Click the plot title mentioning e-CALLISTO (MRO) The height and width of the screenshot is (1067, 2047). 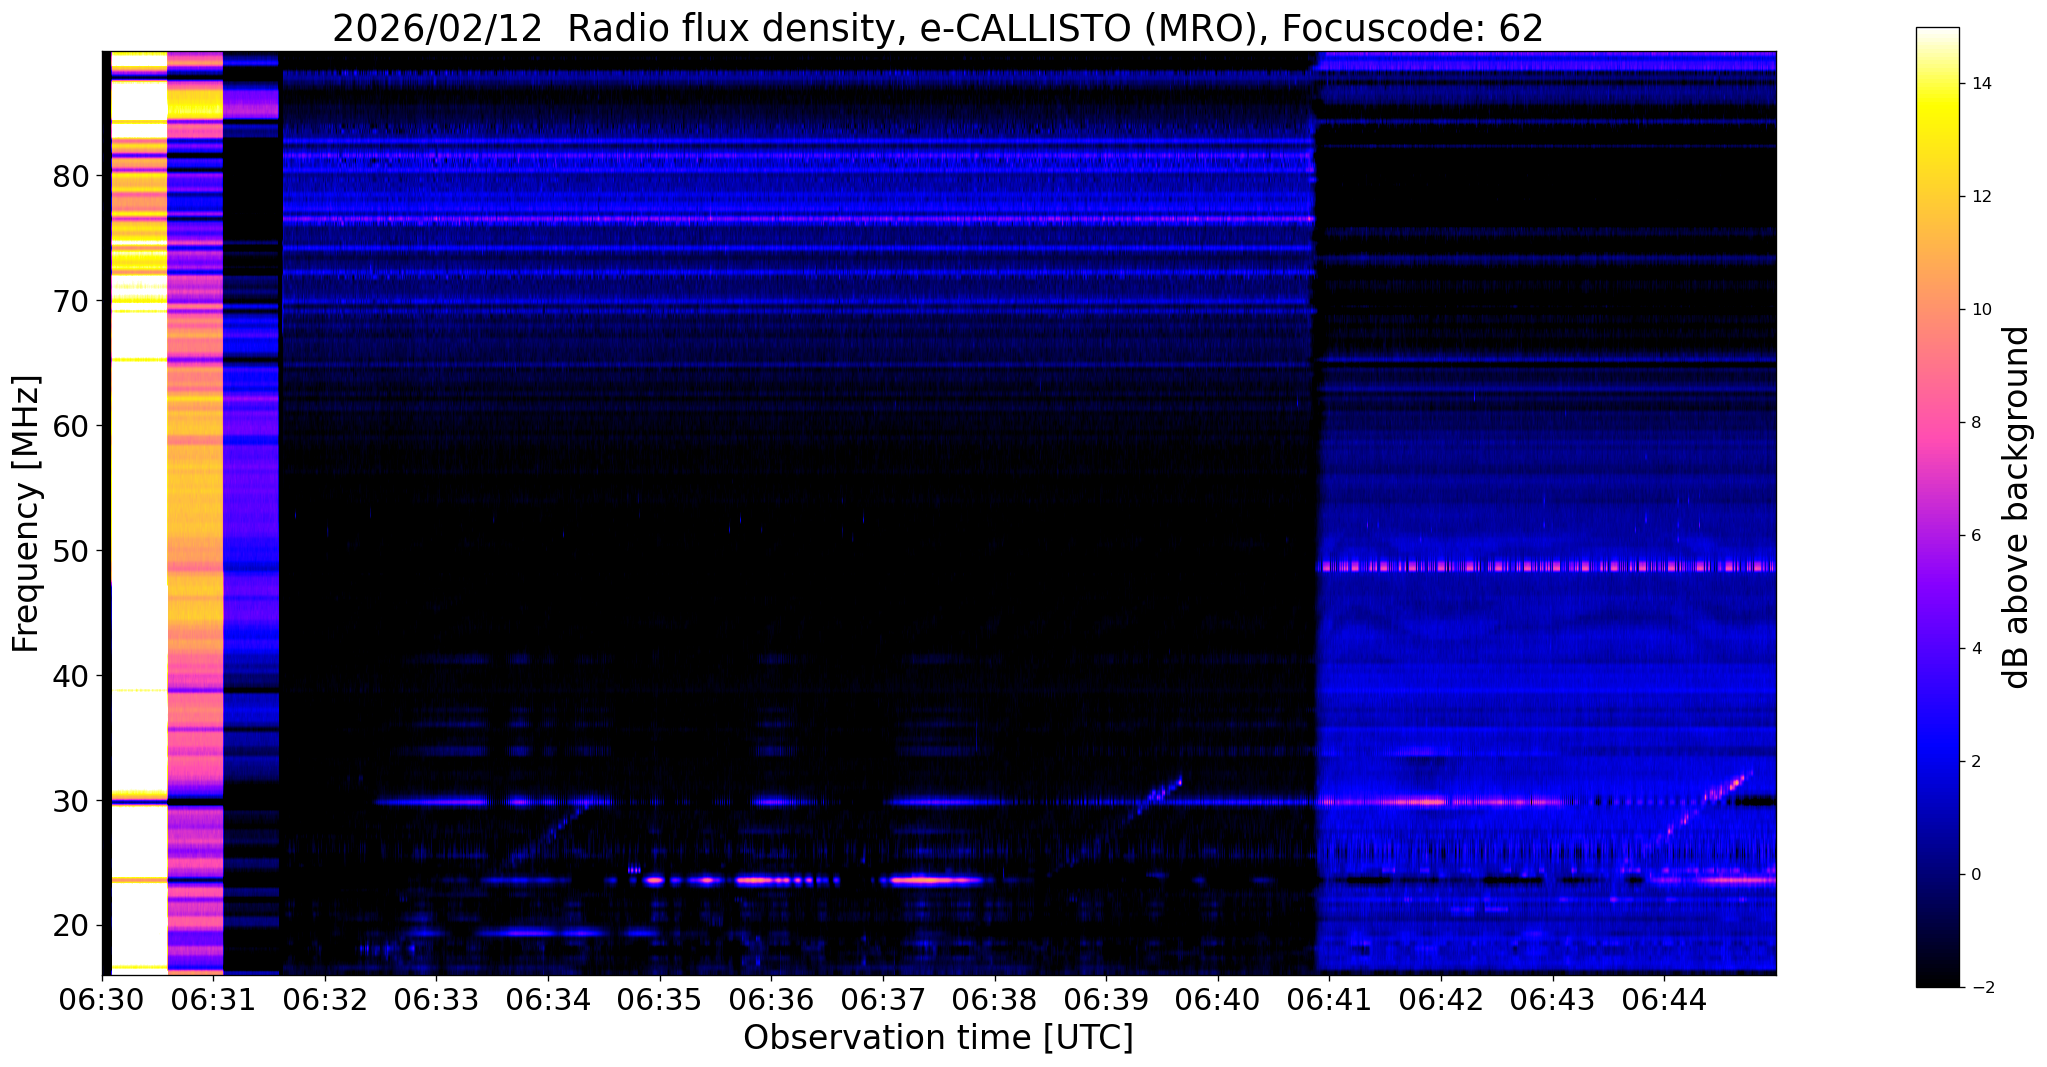(x=938, y=29)
